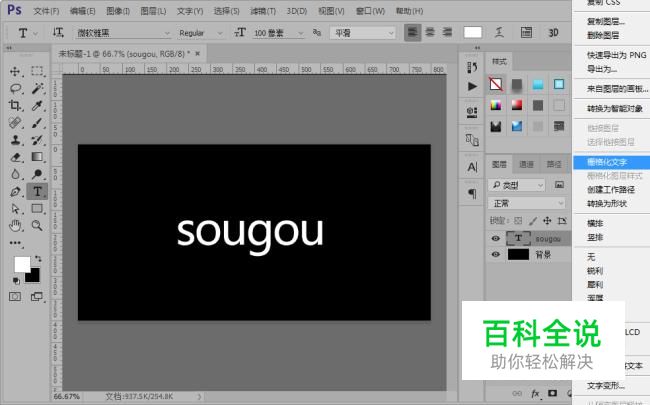
Task: Toggle visibility of the 背景 layer
Action: pyautogui.click(x=495, y=255)
